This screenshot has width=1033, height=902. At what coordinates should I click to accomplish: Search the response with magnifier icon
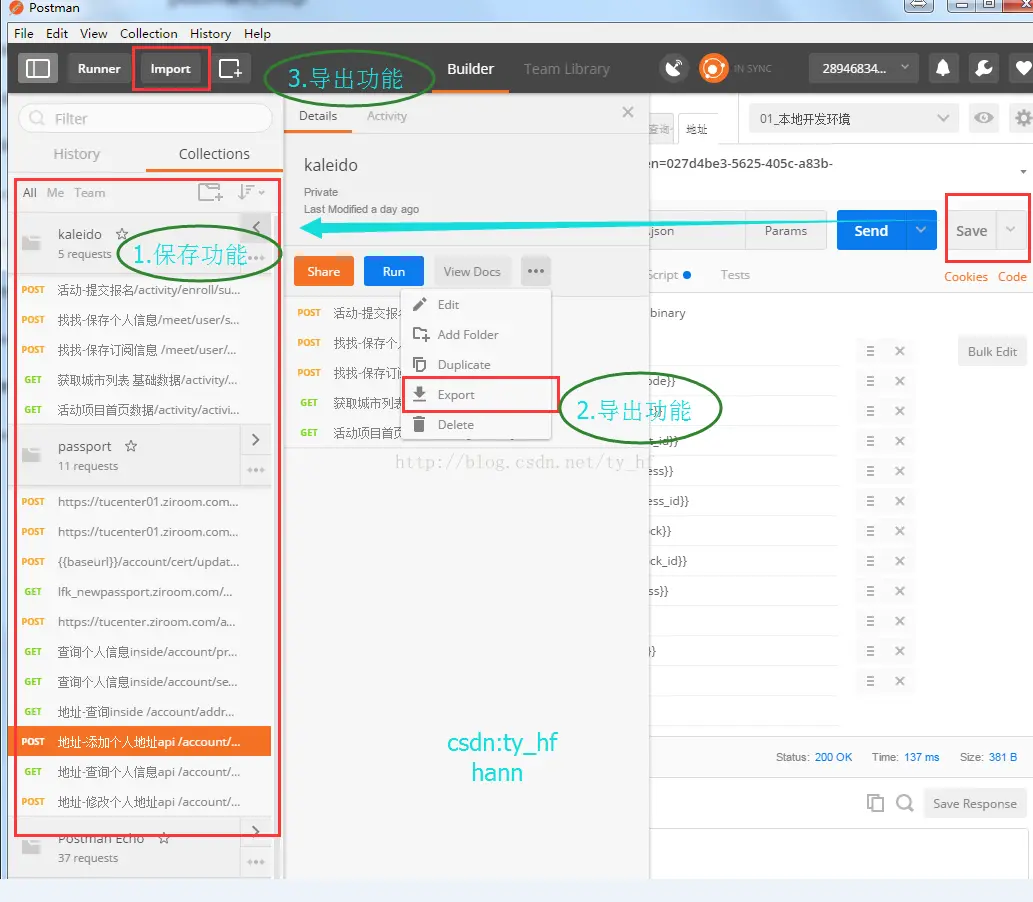click(x=905, y=803)
